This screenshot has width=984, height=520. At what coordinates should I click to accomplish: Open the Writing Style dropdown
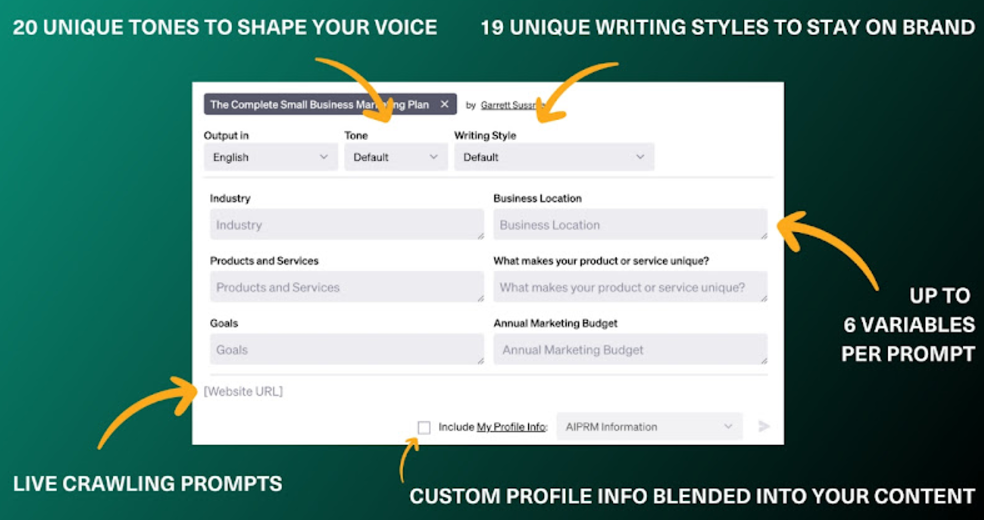[x=554, y=157]
